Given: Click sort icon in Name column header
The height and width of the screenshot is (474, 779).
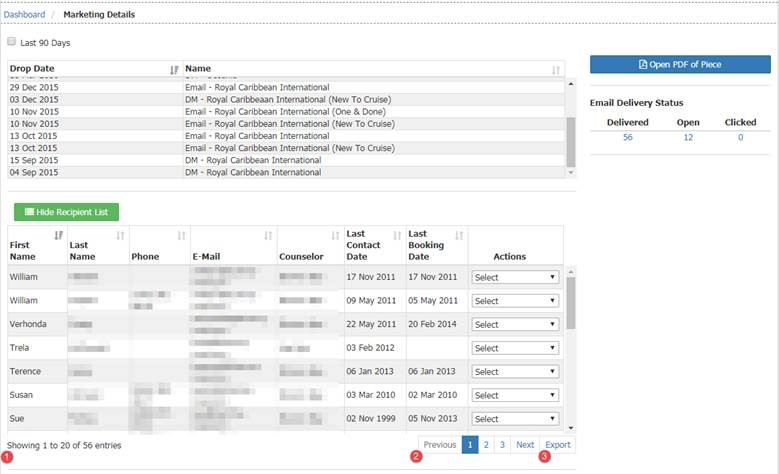Looking at the screenshot, I should click(556, 69).
